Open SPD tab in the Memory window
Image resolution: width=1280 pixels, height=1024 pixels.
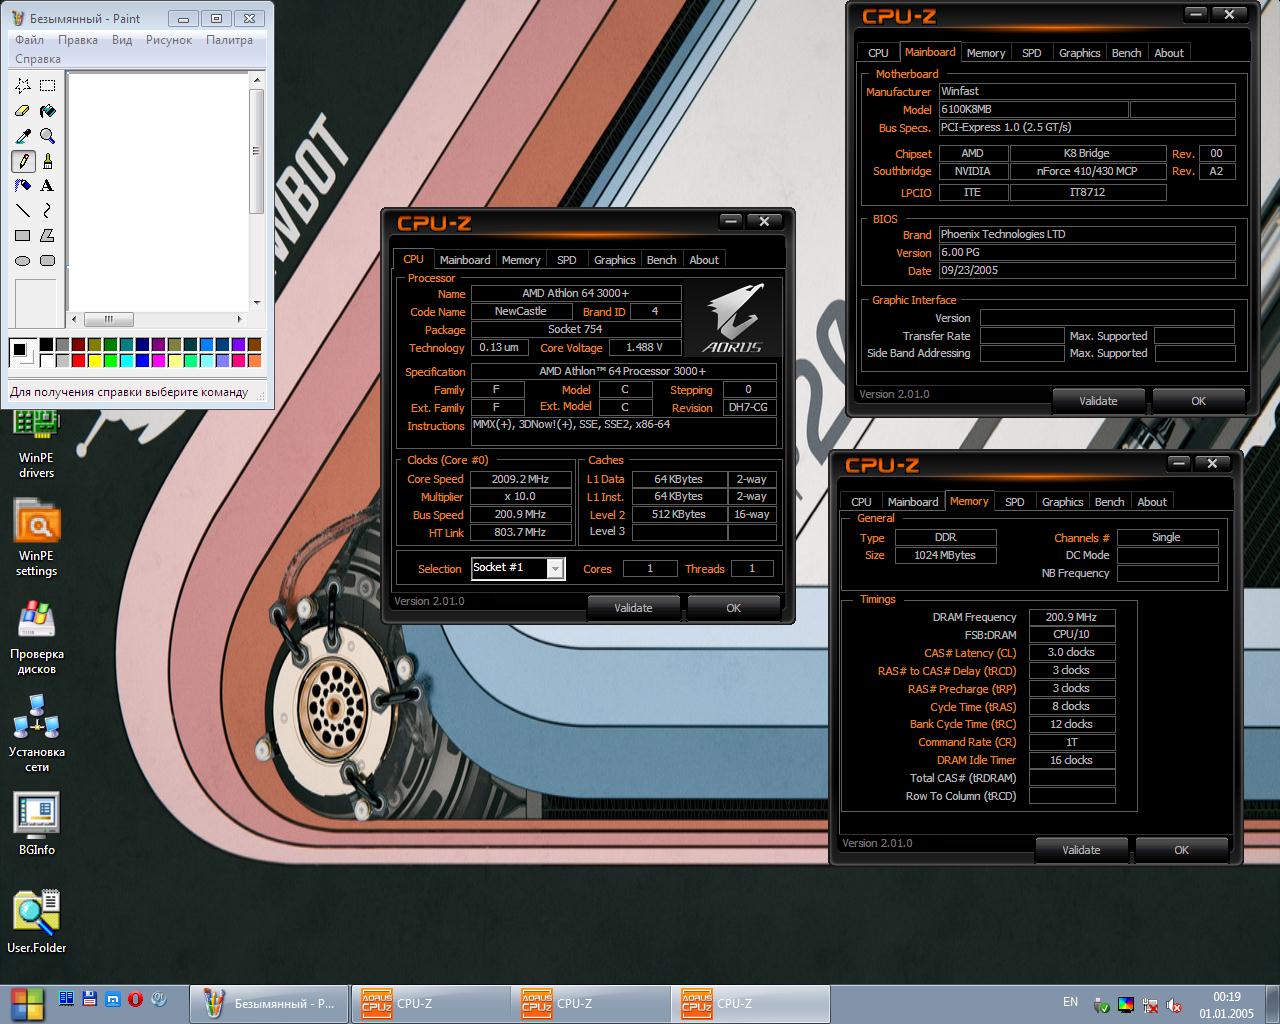1015,502
